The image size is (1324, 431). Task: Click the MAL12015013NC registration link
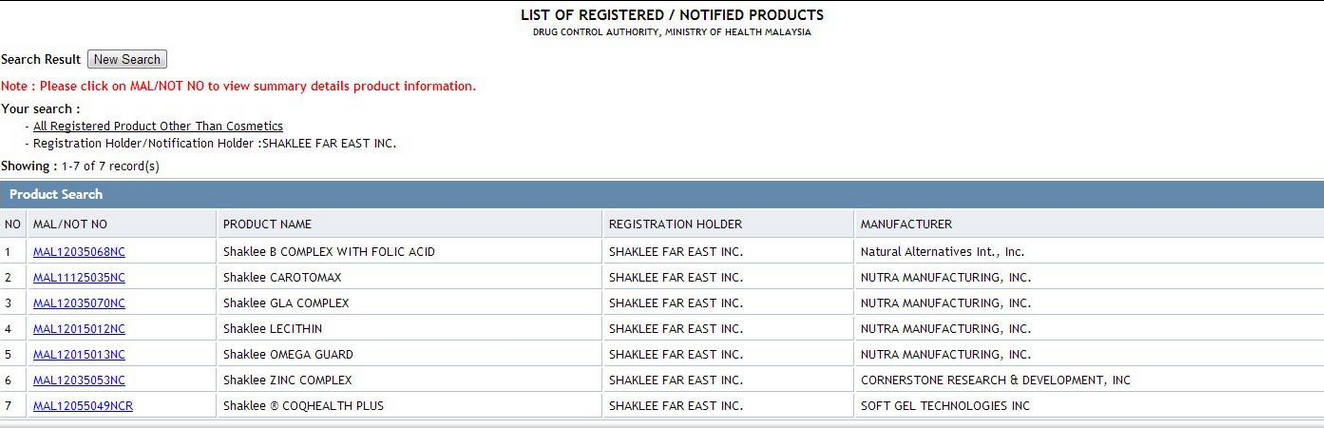(79, 355)
